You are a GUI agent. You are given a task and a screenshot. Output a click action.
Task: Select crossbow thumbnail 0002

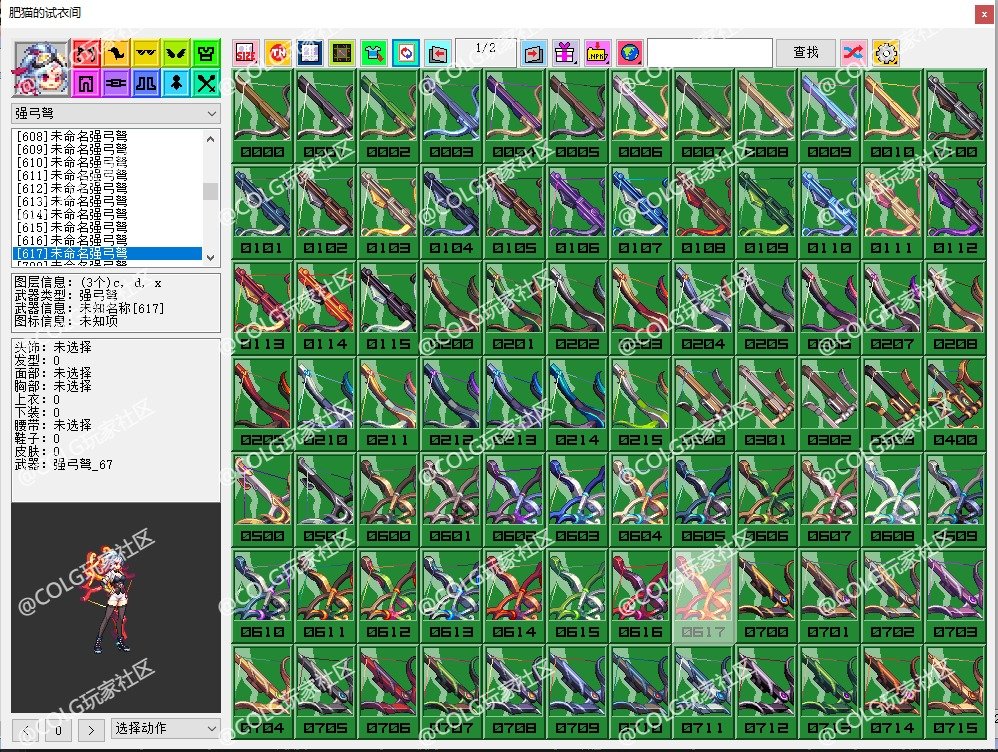[388, 116]
